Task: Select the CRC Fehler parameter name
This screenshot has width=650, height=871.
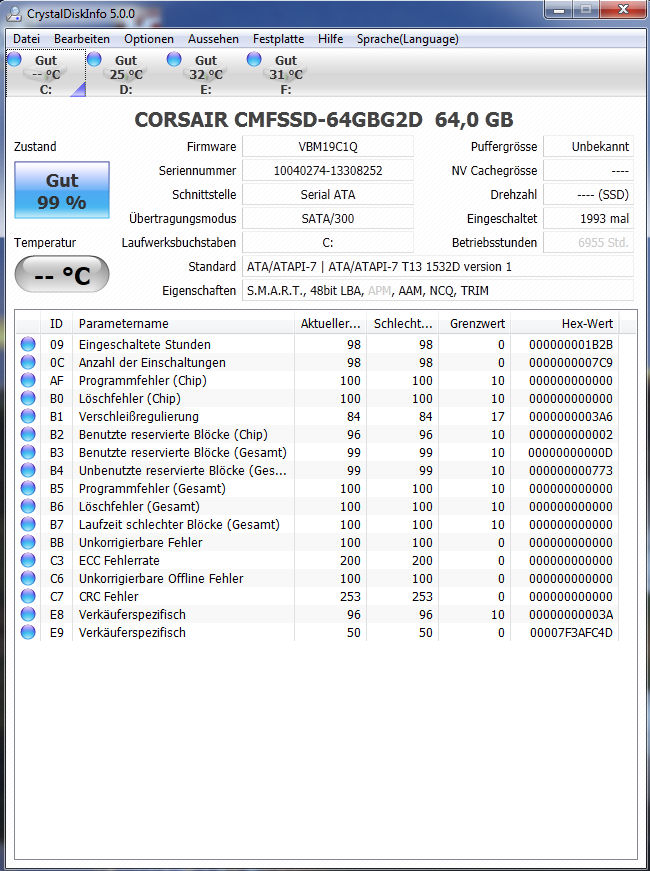Action: tap(108, 597)
